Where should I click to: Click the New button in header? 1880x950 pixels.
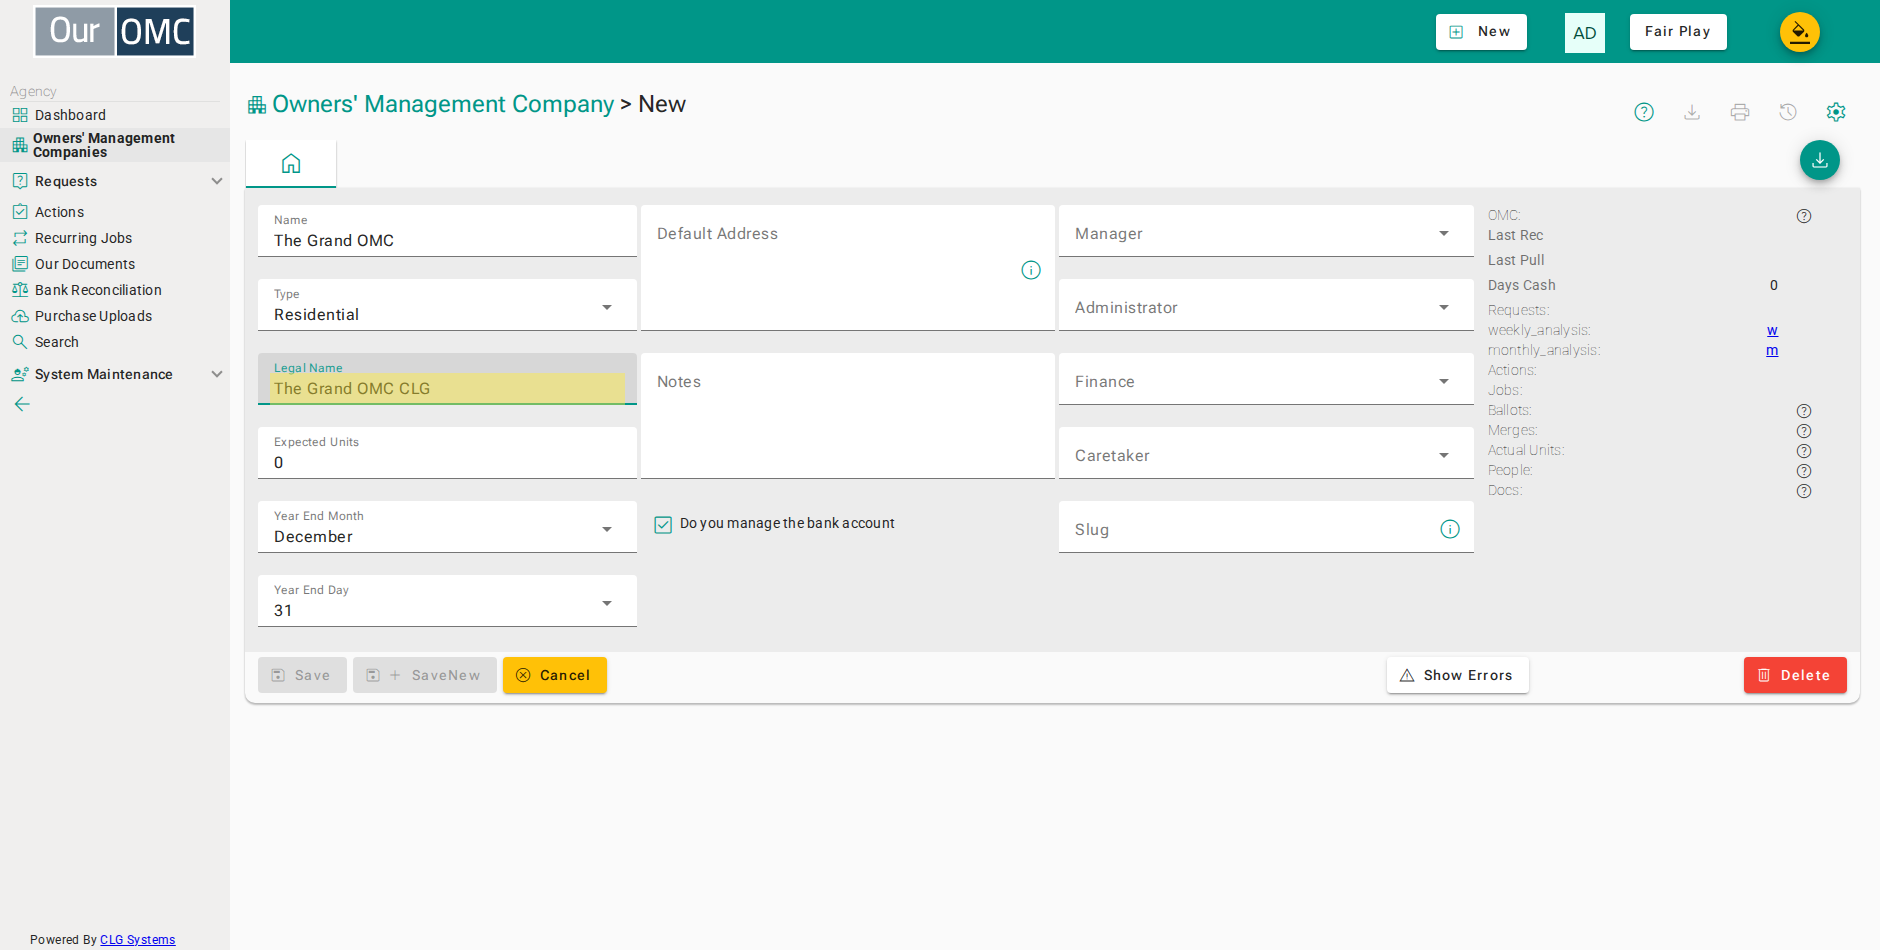pos(1481,32)
